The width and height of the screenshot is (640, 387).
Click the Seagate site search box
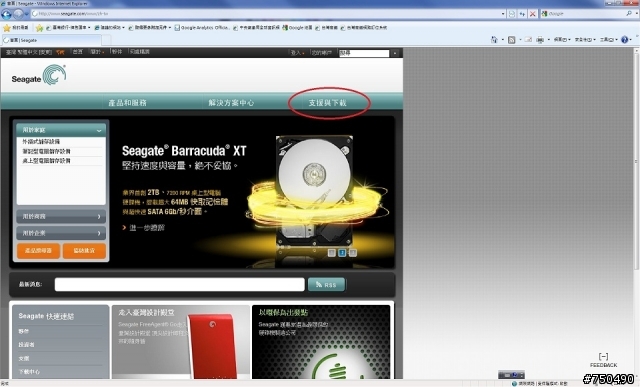click(364, 53)
